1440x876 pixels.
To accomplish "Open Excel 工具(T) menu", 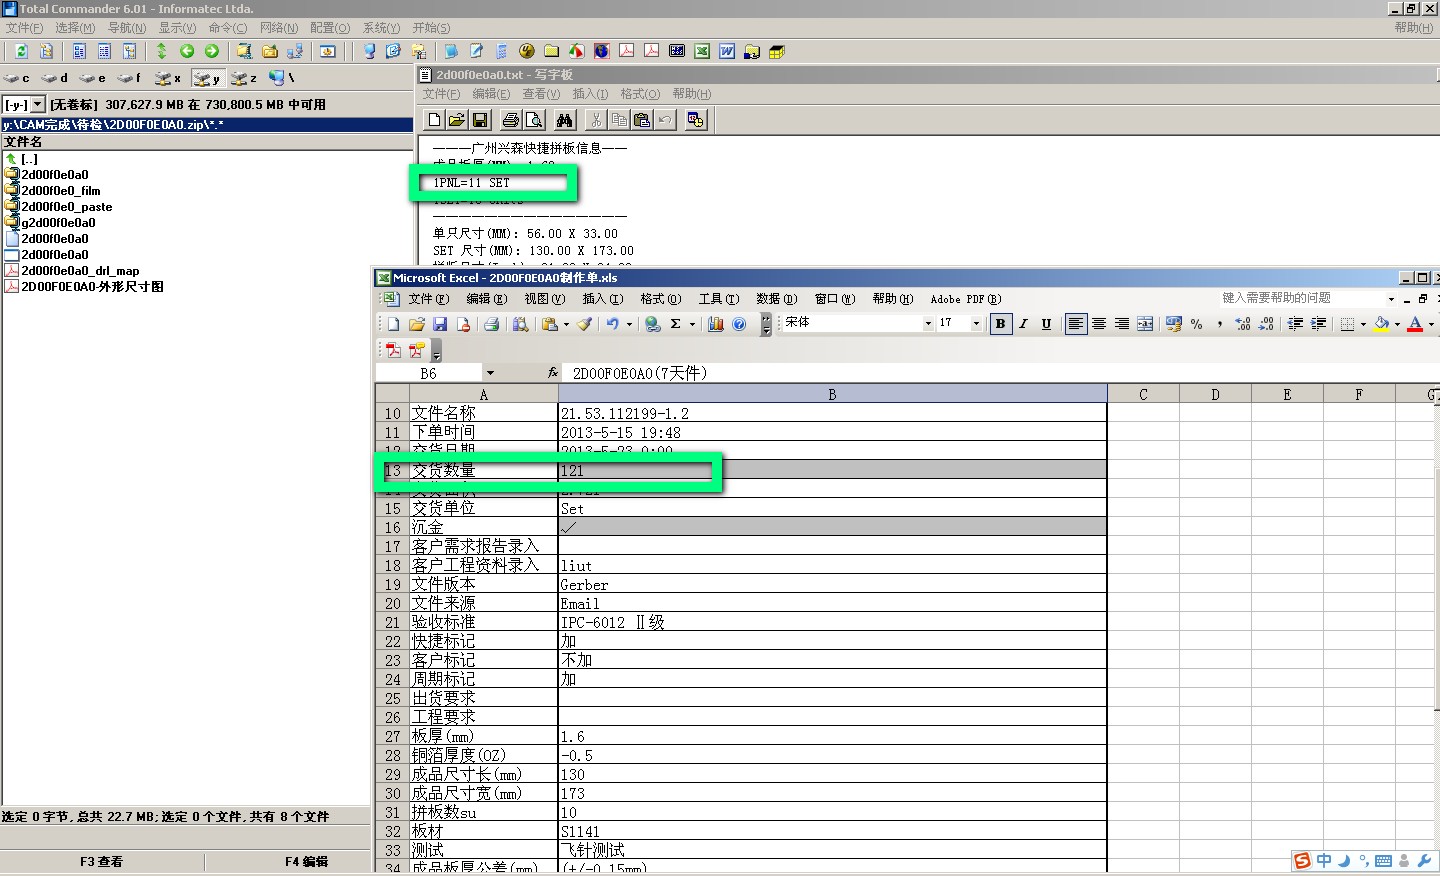I will click(x=719, y=299).
